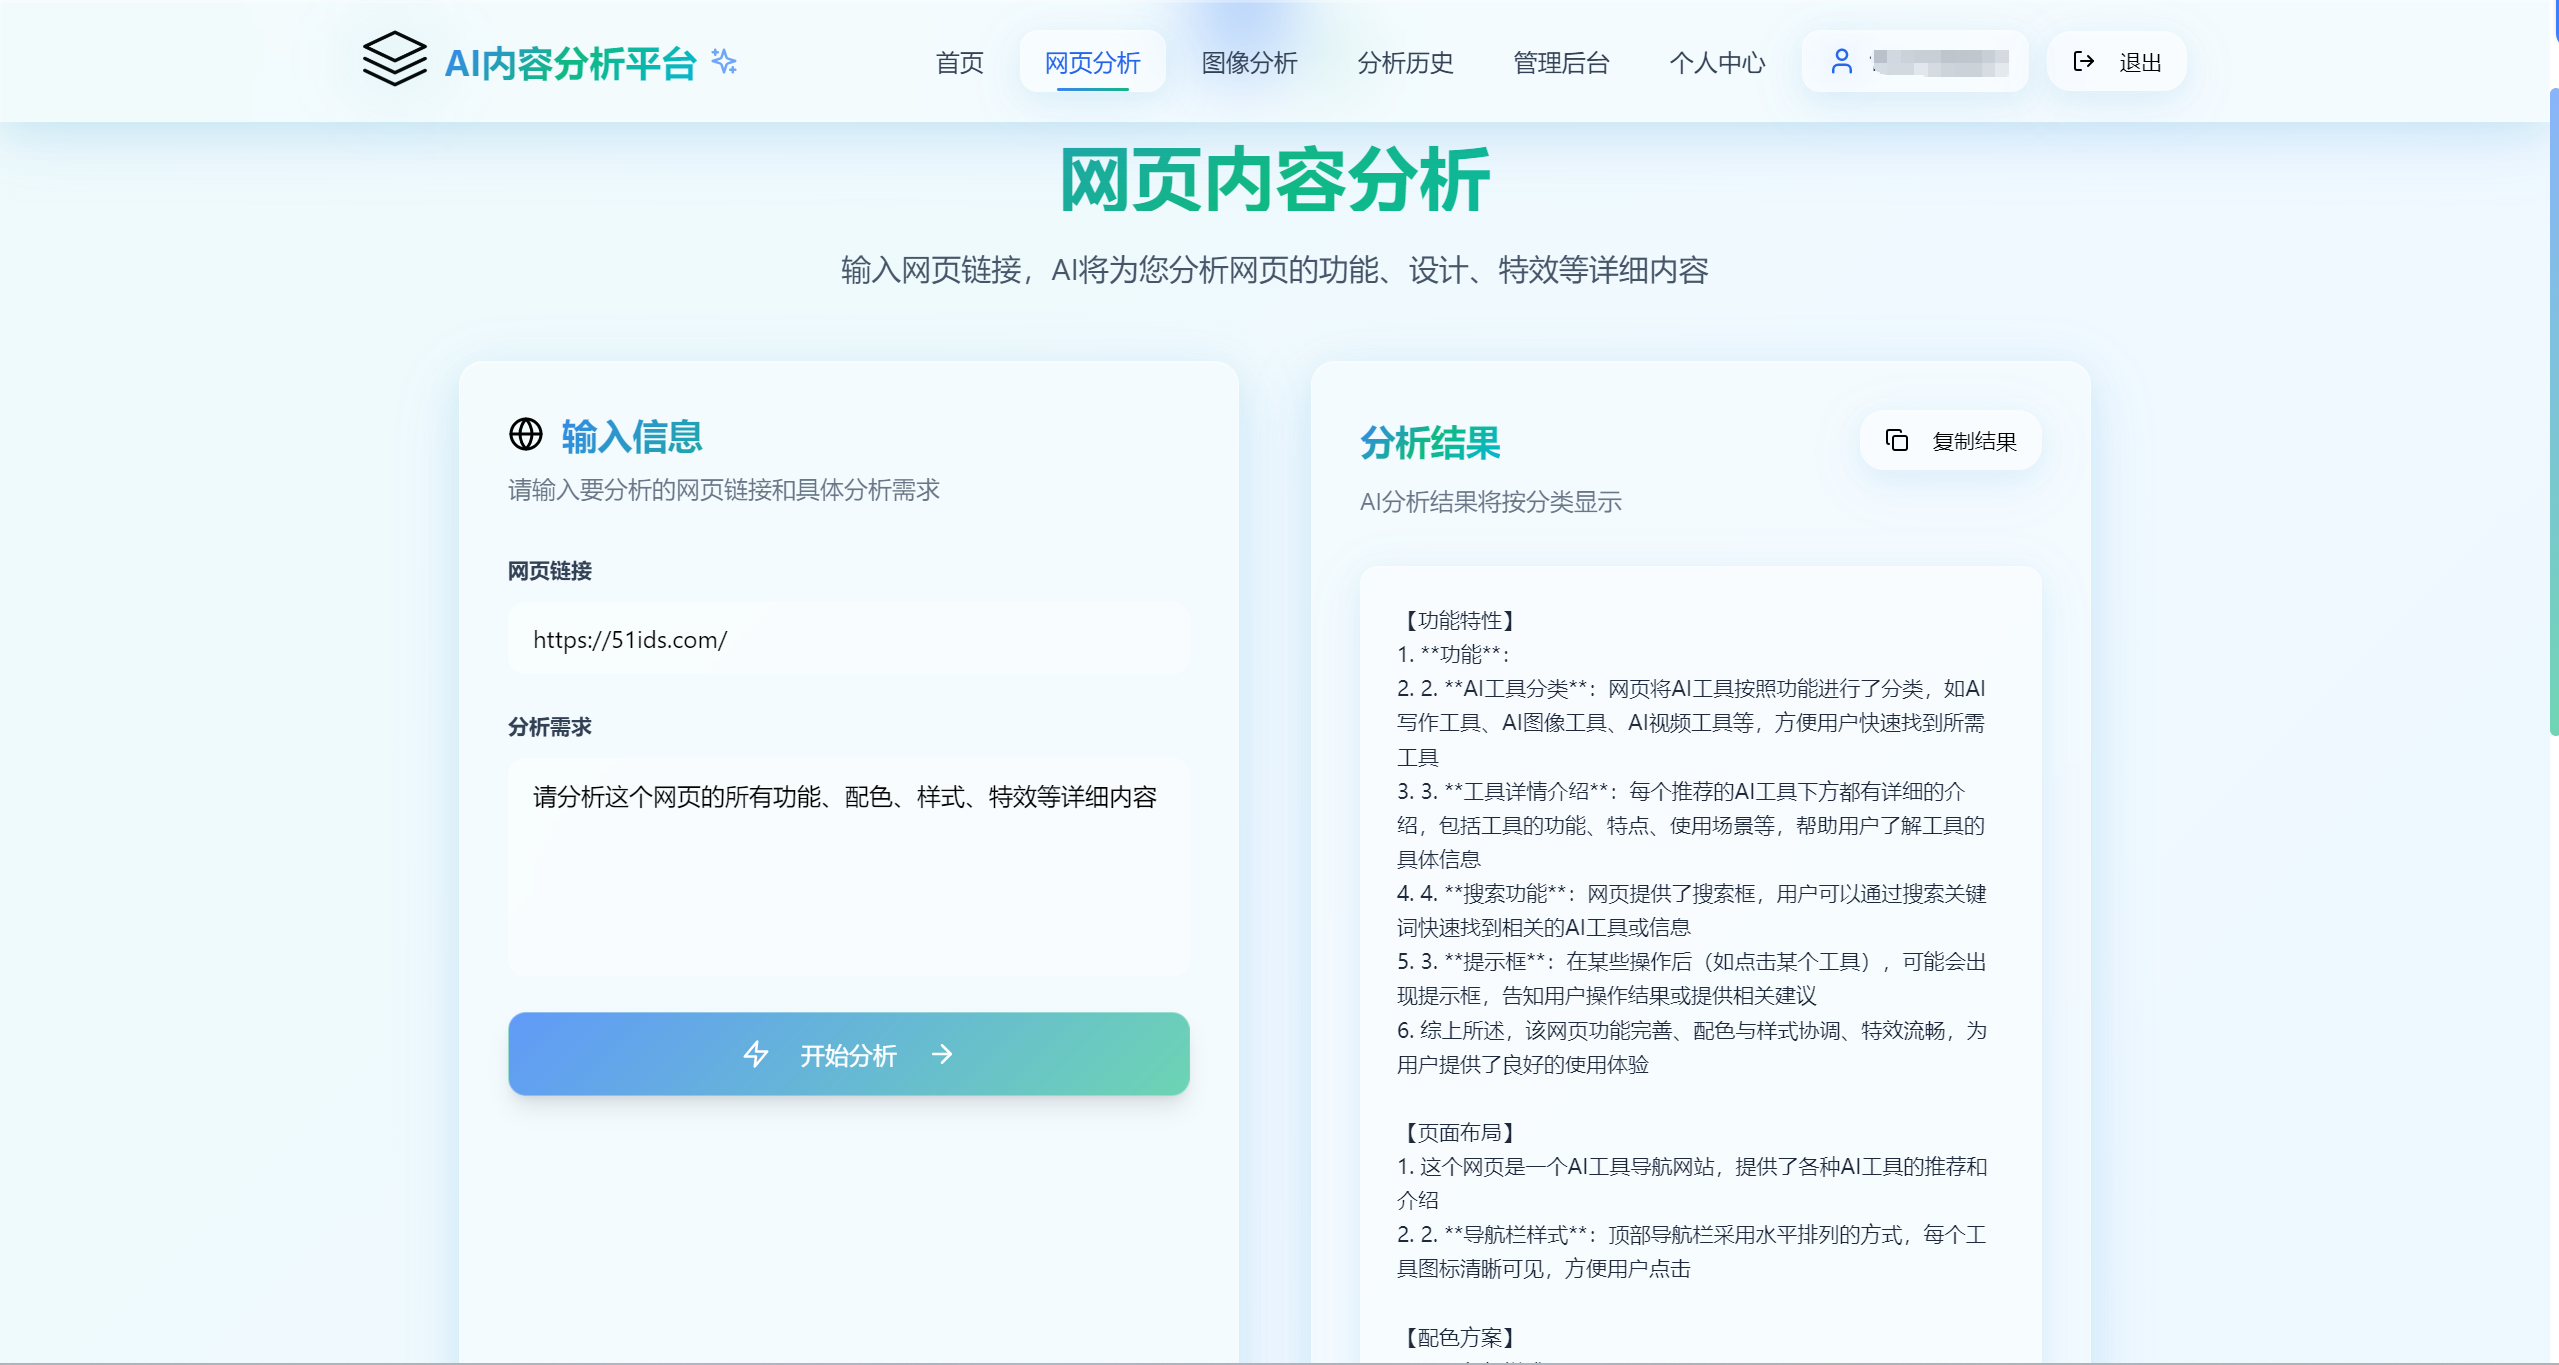Click the 退出 logout button
Image resolution: width=2559 pixels, height=1365 pixels.
(2117, 62)
